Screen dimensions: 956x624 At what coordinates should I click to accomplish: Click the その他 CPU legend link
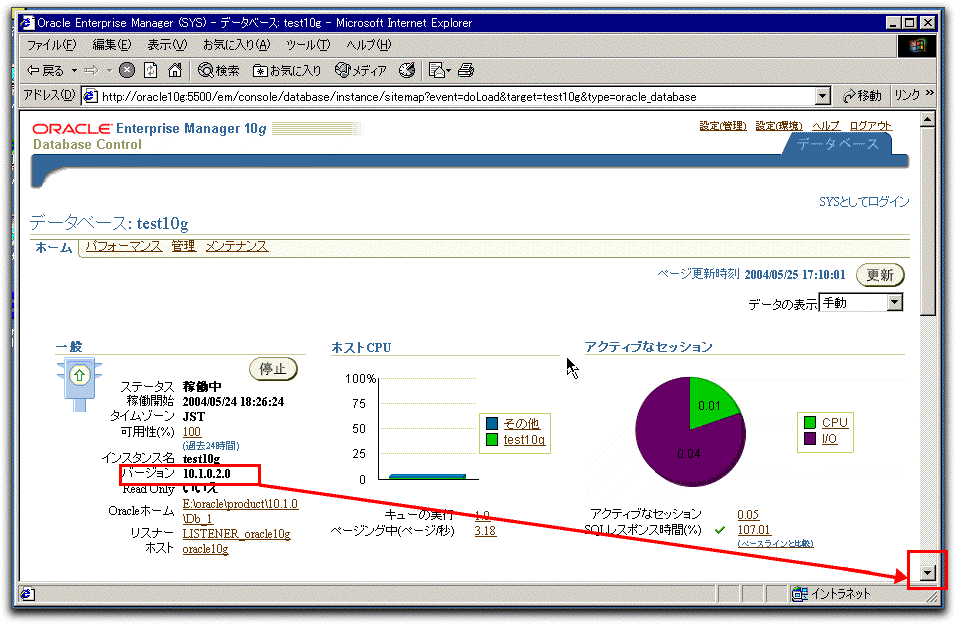click(521, 423)
